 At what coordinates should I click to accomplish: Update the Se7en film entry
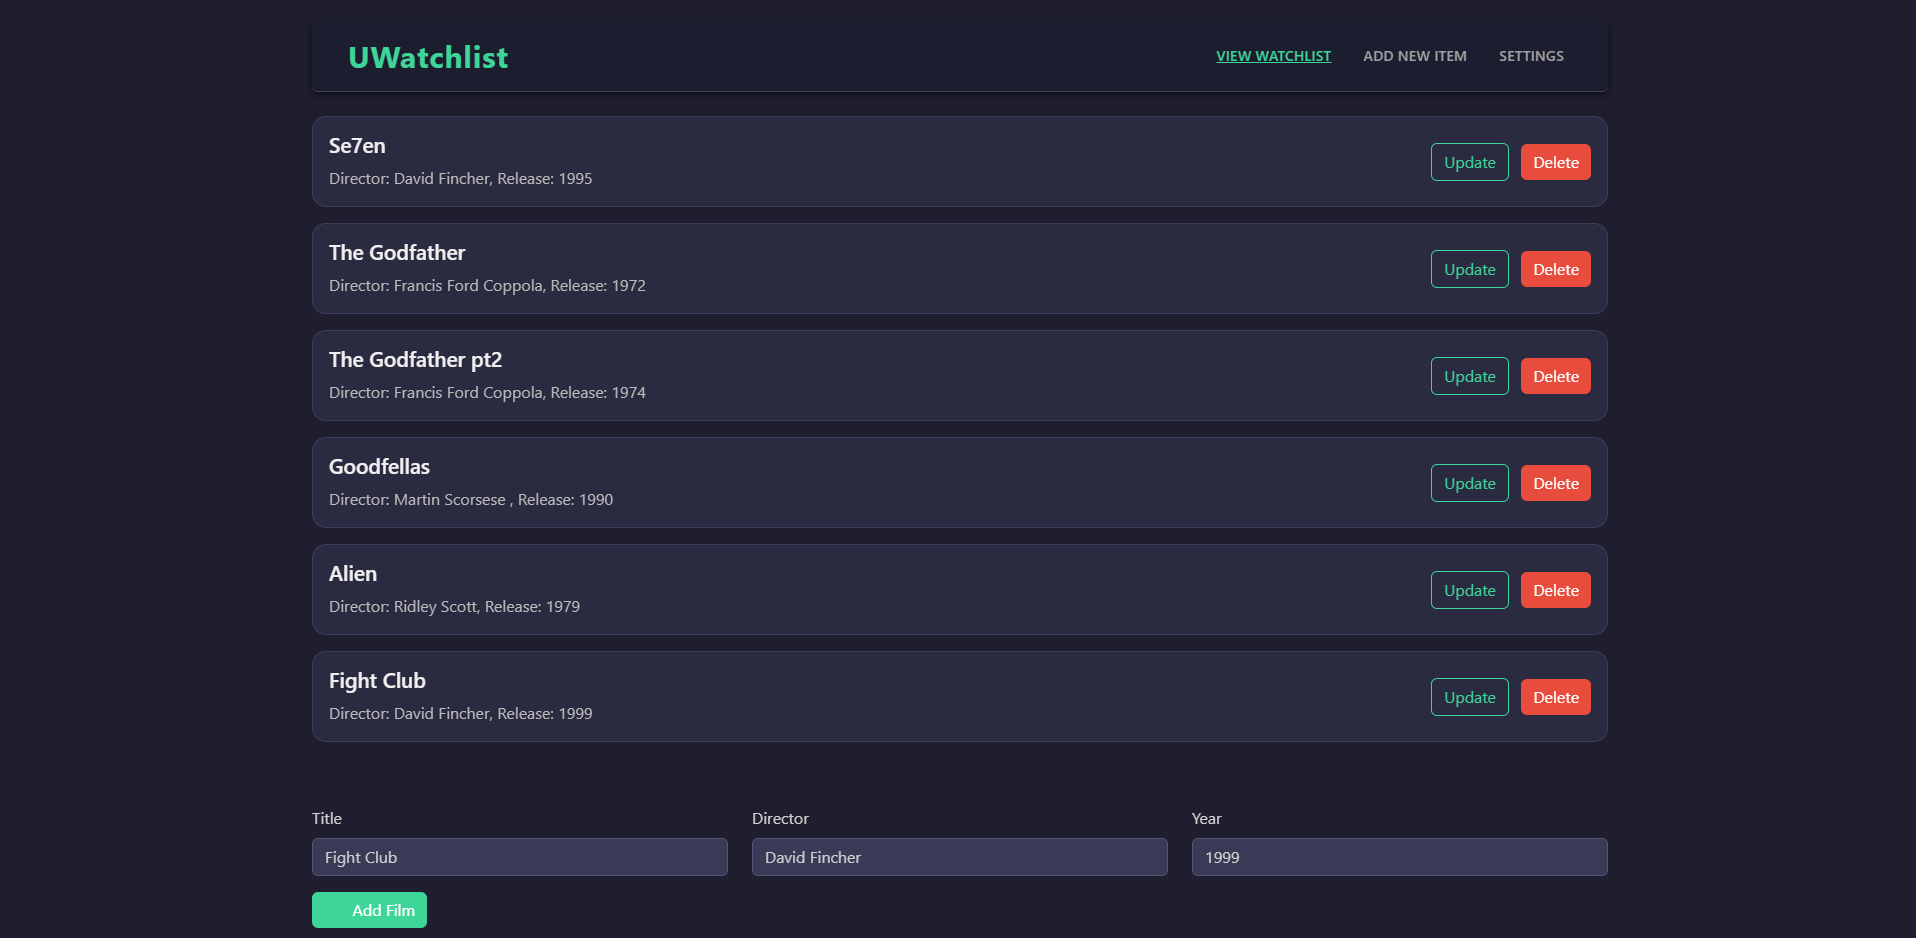(1469, 163)
